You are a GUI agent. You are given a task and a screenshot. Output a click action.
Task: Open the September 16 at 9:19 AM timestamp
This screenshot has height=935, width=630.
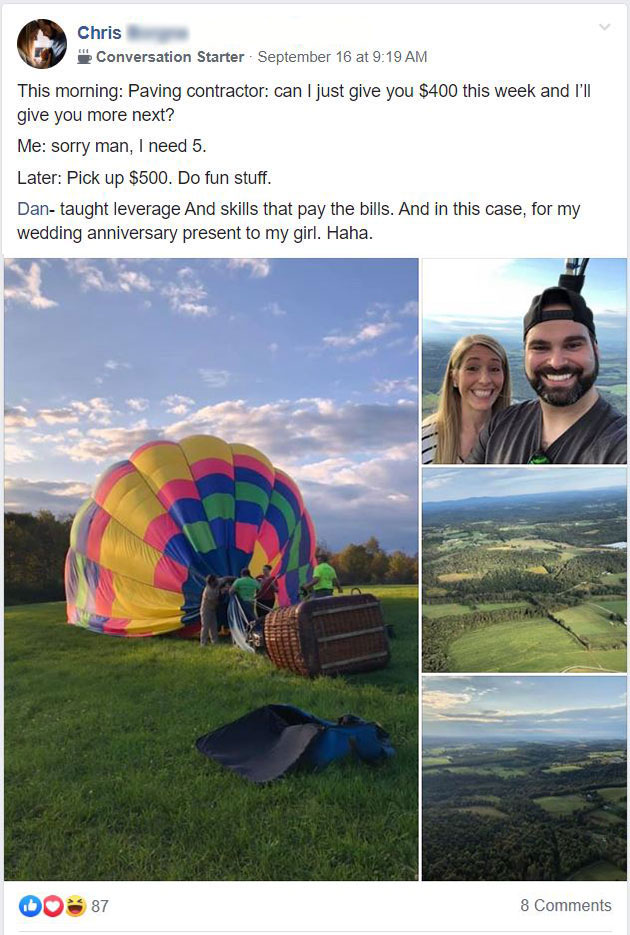[342, 57]
